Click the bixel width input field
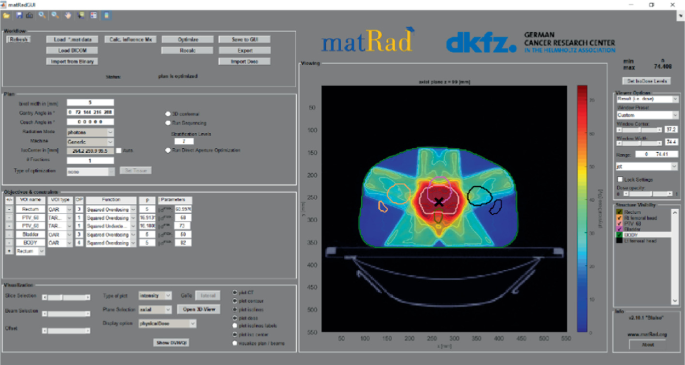 [x=90, y=103]
